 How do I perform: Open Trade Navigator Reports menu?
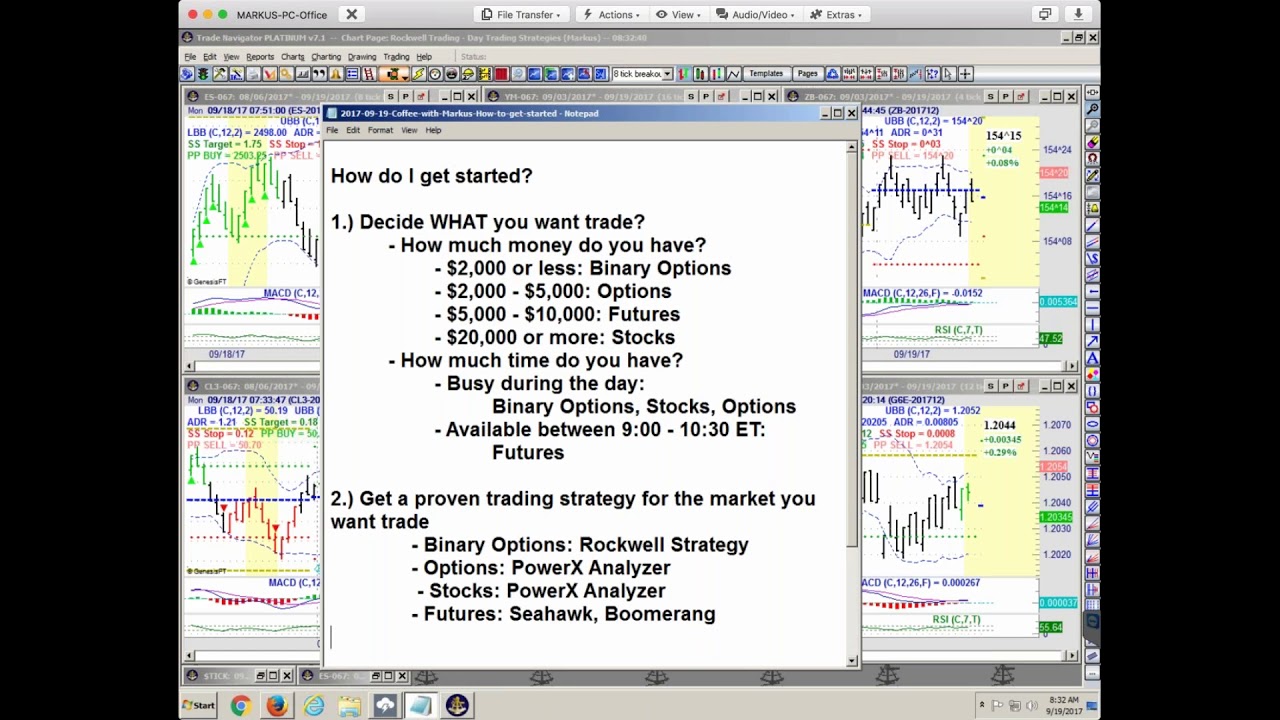click(x=260, y=57)
